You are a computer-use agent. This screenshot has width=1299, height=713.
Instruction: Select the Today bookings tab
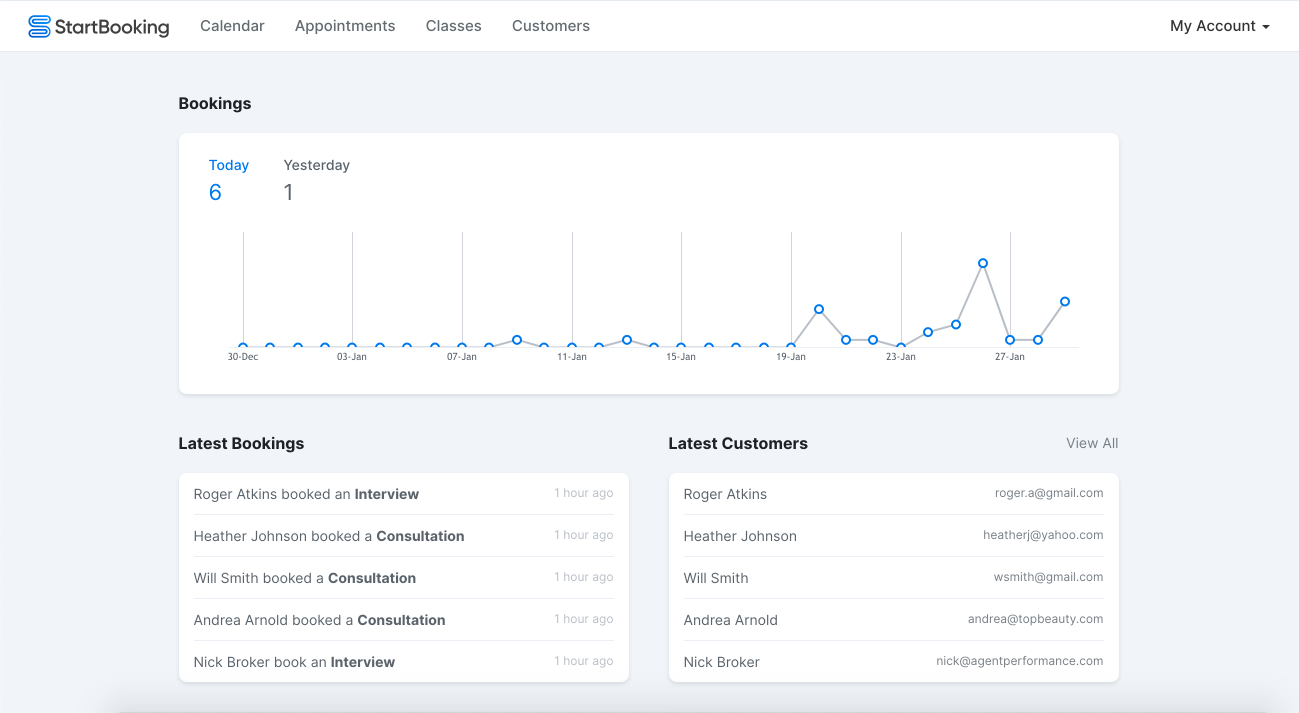pyautogui.click(x=229, y=166)
